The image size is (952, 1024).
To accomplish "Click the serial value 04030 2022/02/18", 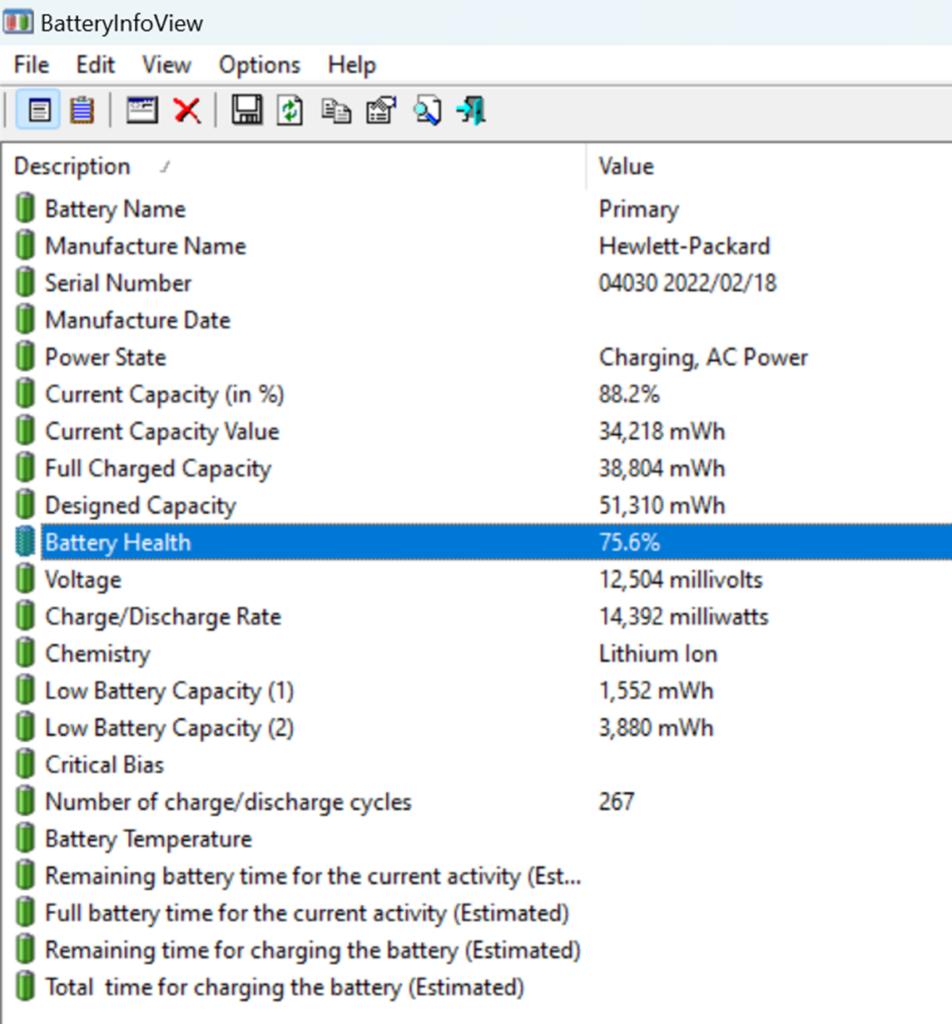I will [x=688, y=283].
